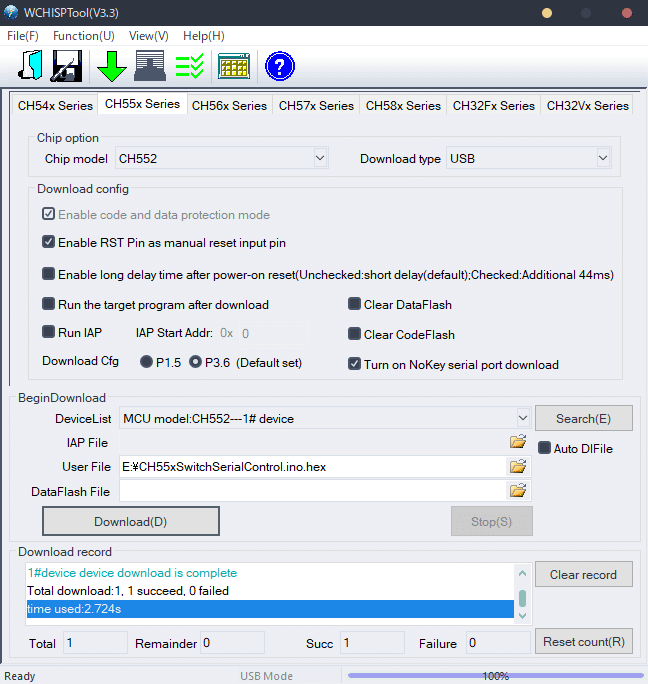Click the green download arrow icon

(112, 66)
